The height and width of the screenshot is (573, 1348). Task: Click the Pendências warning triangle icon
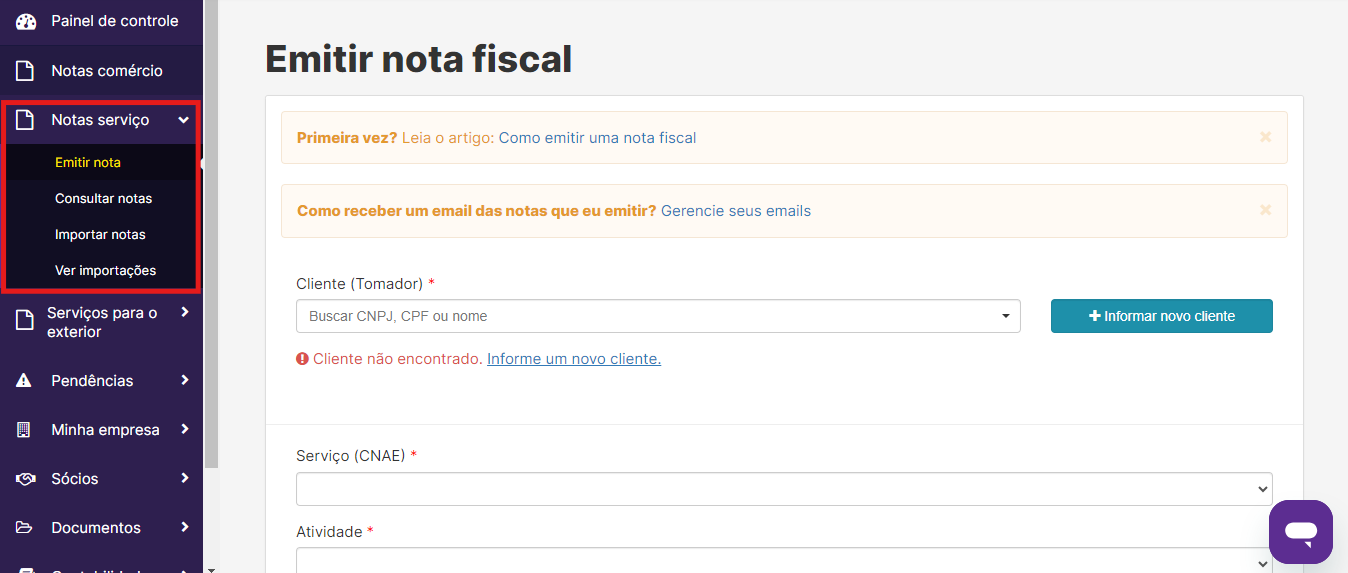(24, 381)
